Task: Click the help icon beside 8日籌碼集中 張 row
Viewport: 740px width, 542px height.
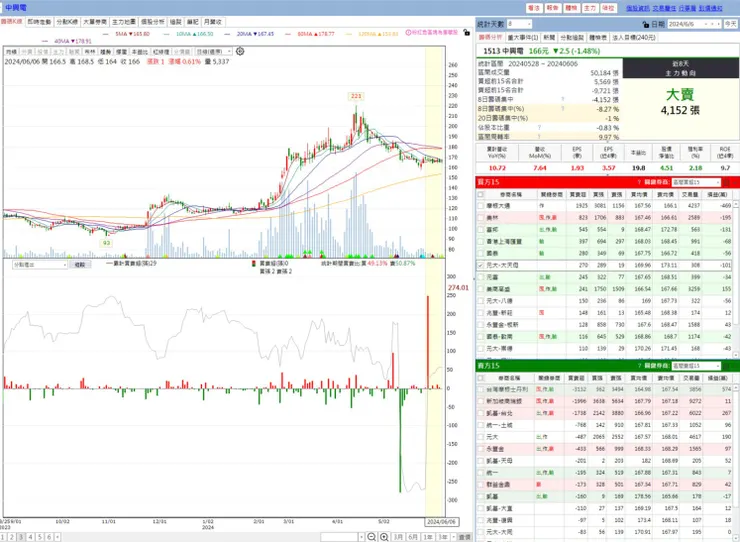Action: coord(563,100)
